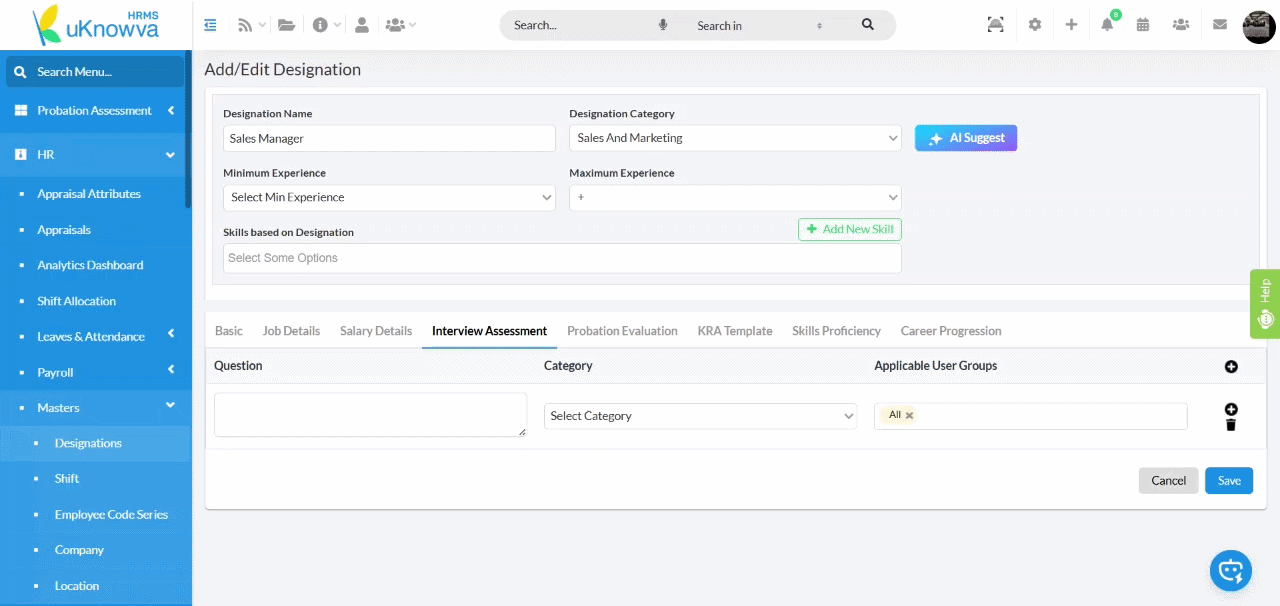Switch to the Job Details tab
The height and width of the screenshot is (606, 1280).
tap(291, 331)
